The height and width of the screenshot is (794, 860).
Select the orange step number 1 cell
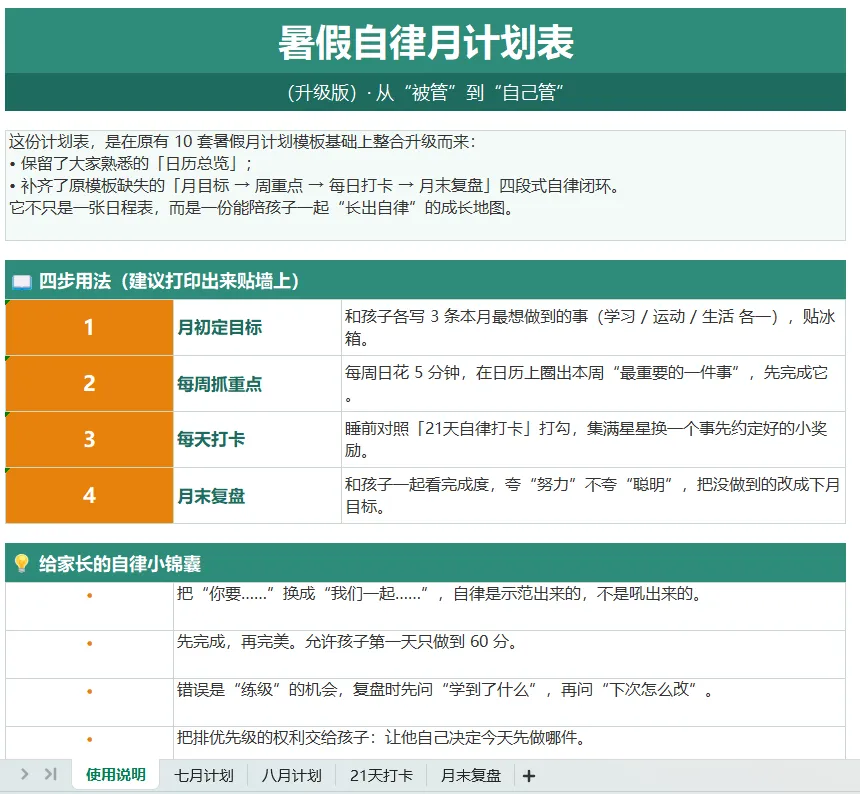pyautogui.click(x=89, y=327)
